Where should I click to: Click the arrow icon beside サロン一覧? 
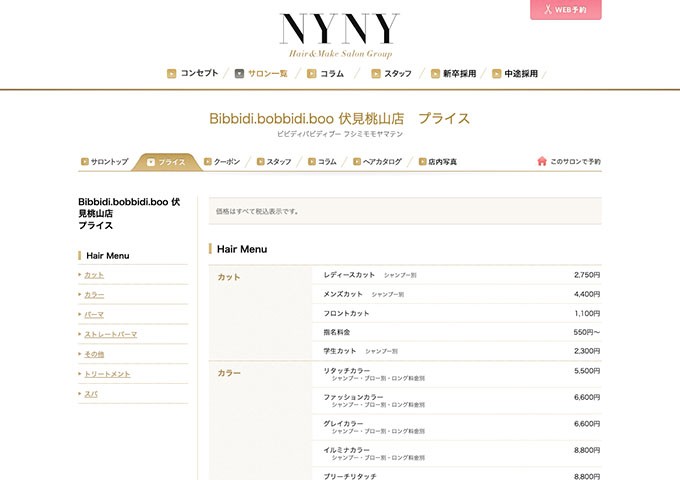(239, 73)
